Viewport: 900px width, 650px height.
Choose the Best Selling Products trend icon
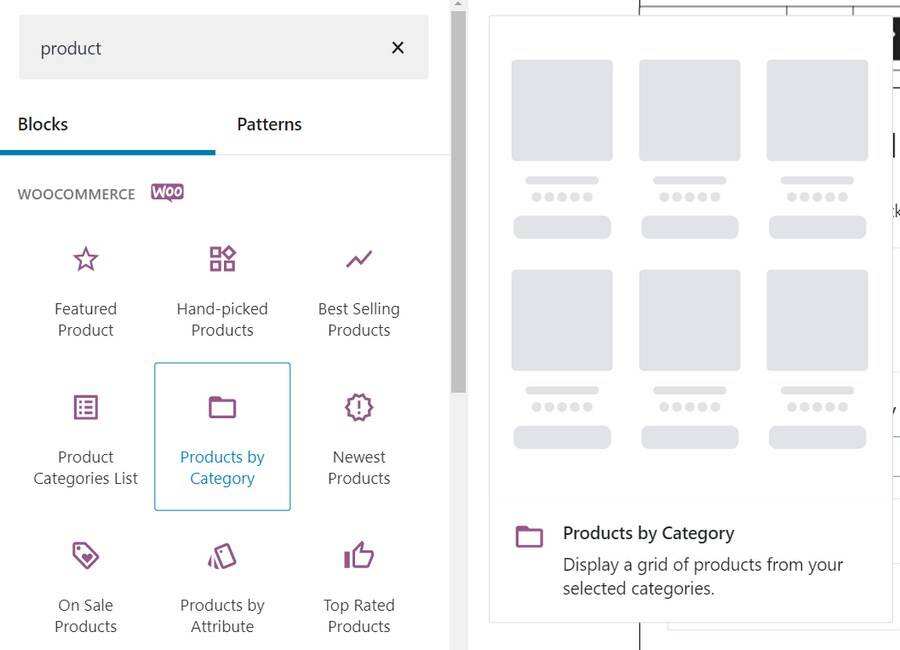(x=359, y=259)
